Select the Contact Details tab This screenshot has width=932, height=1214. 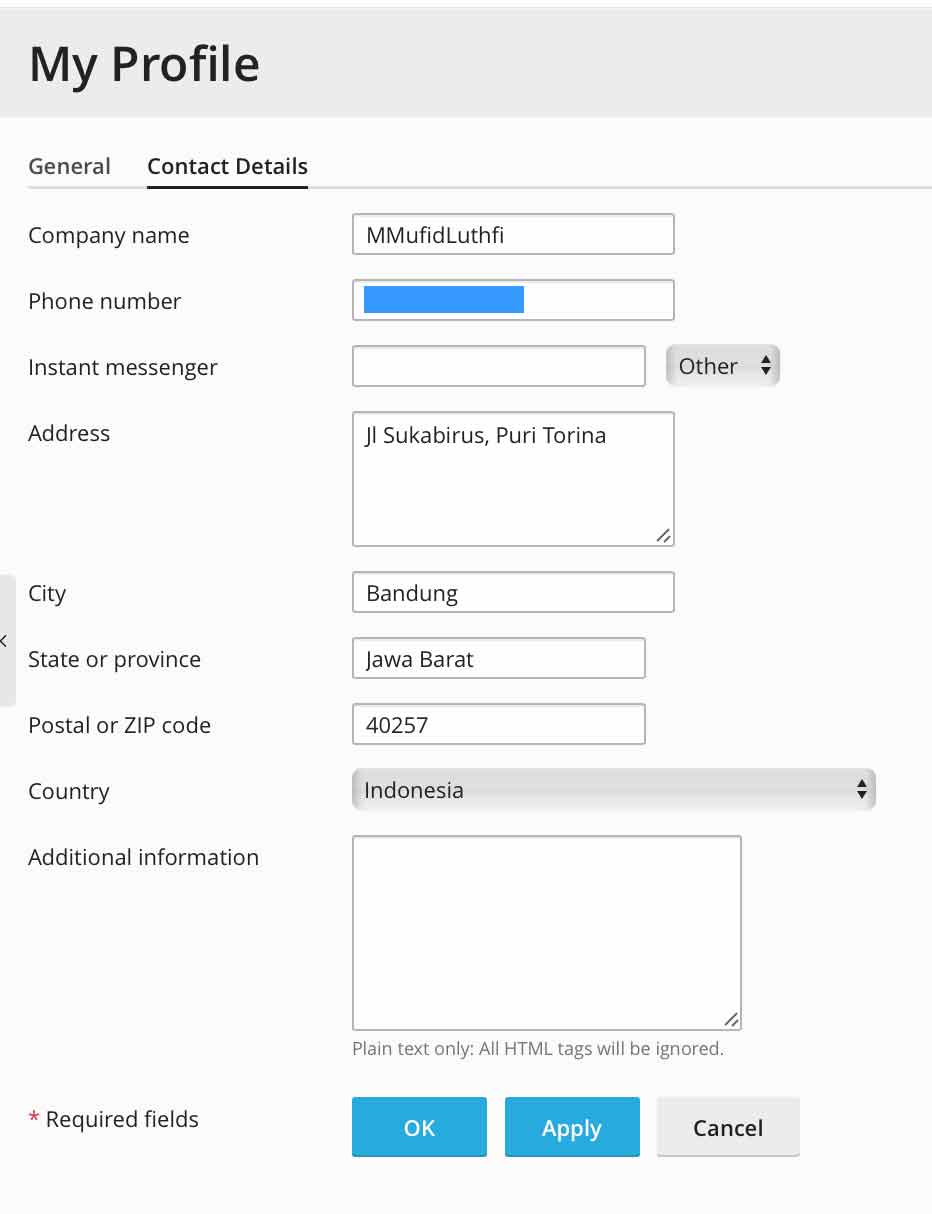point(227,166)
